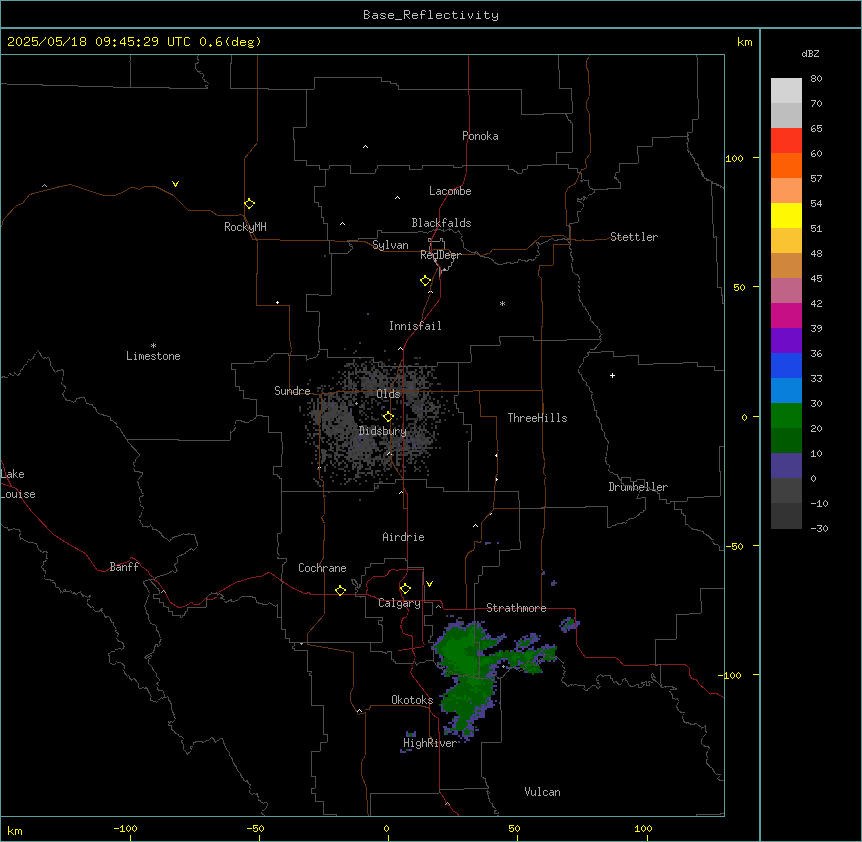This screenshot has height=842, width=862.
Task: Select the Limestone label
Action: pyautogui.click(x=153, y=356)
